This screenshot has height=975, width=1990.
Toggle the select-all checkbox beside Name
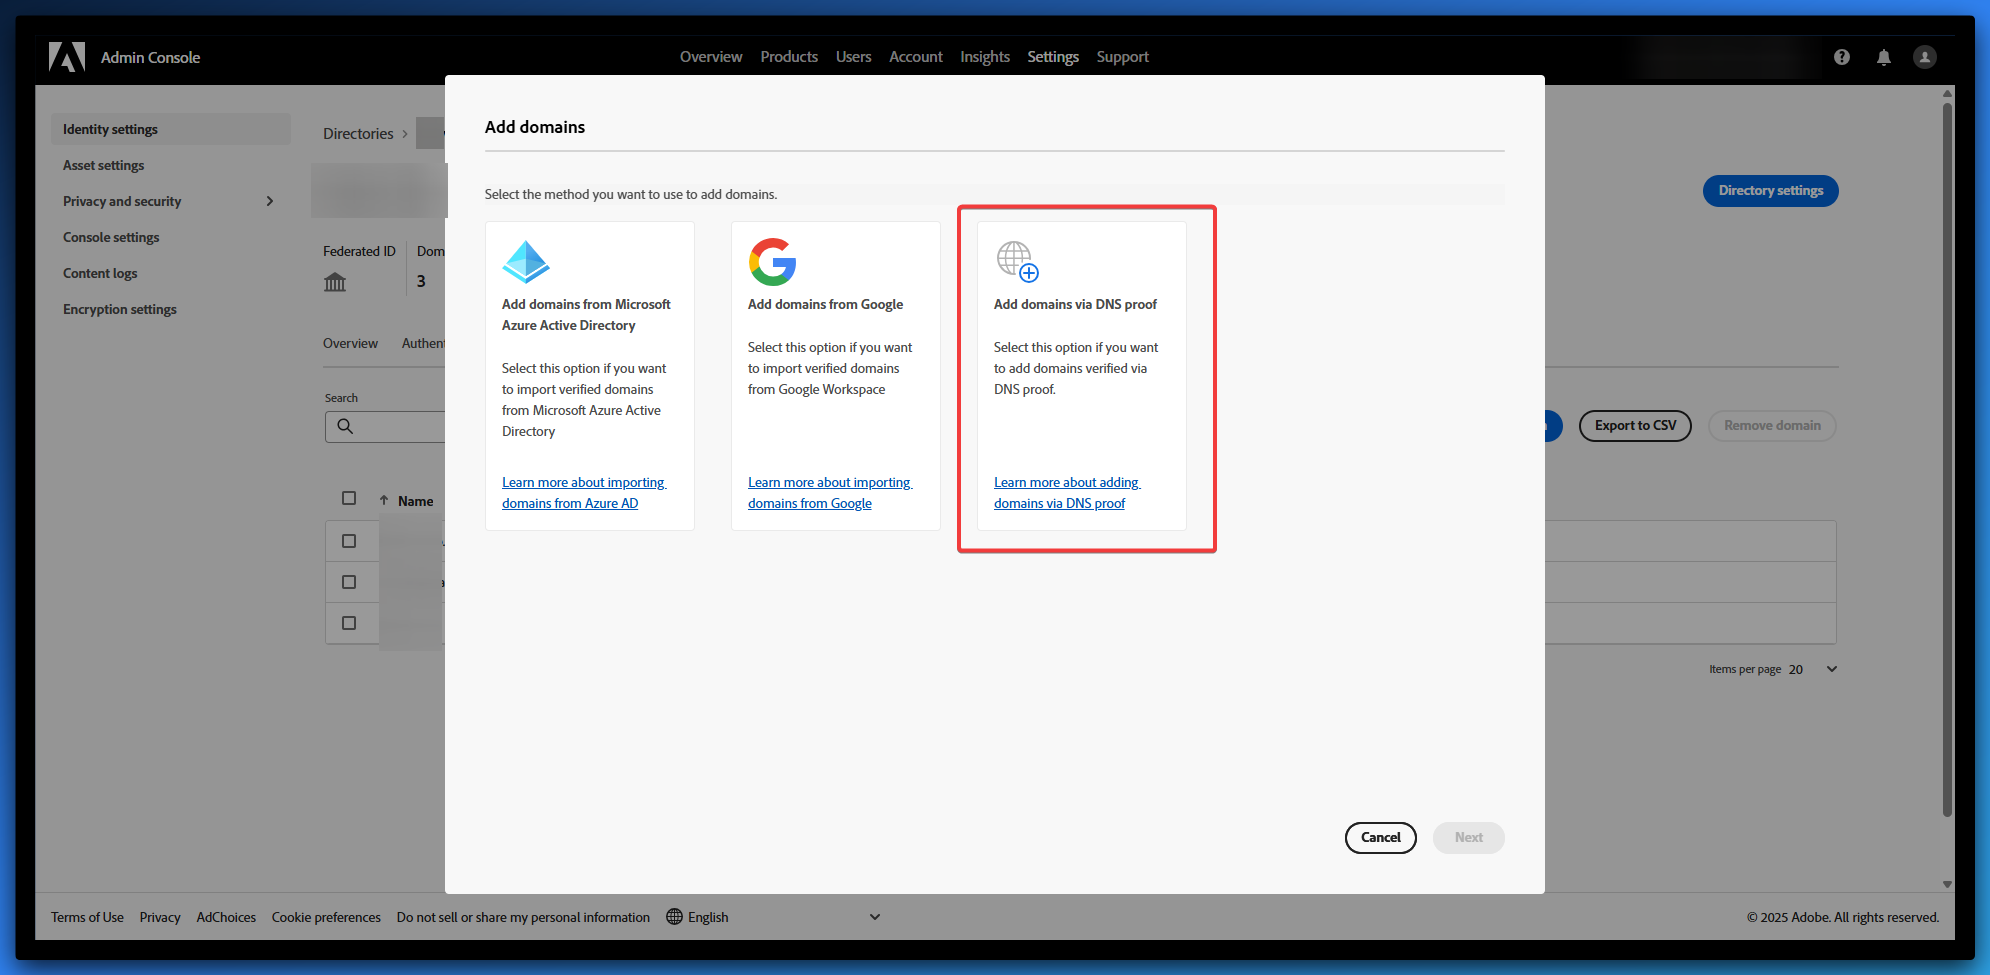click(349, 498)
